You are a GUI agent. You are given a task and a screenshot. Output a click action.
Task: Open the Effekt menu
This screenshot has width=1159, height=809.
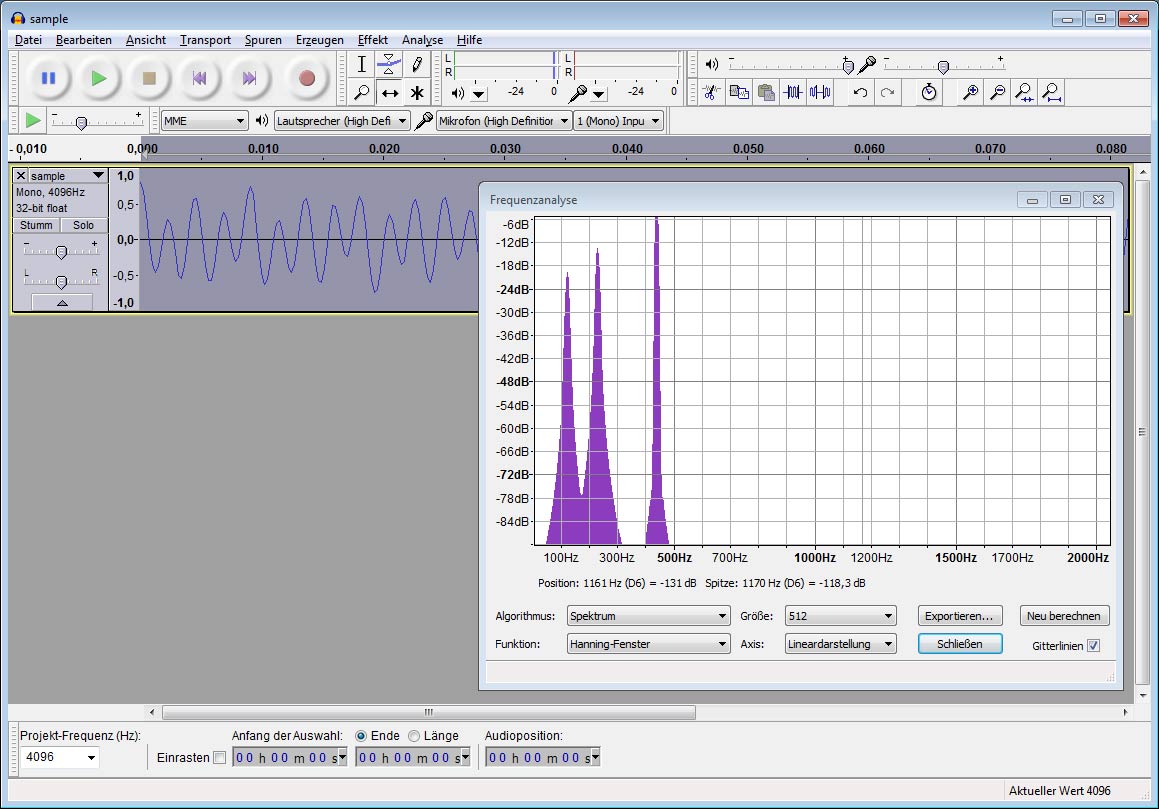[x=372, y=40]
